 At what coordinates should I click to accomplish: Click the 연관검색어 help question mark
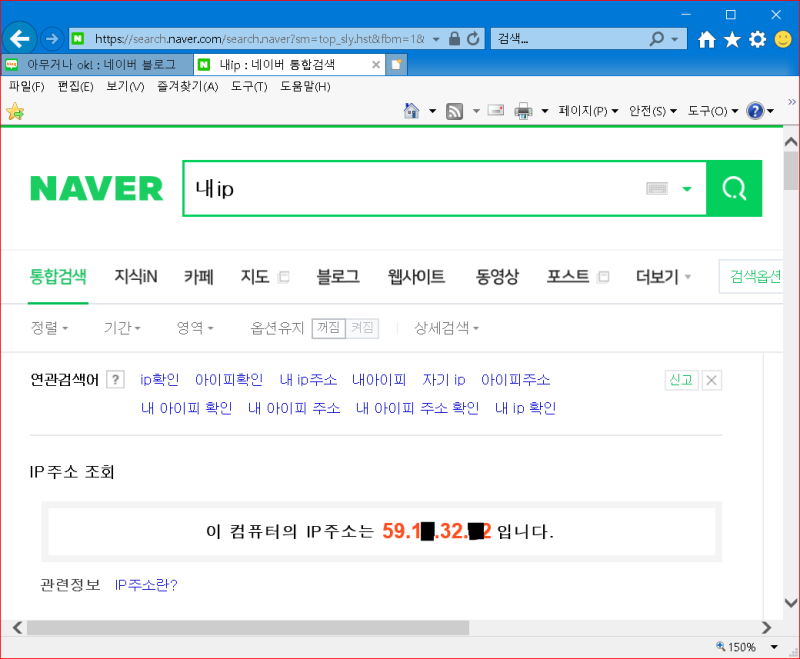click(116, 380)
